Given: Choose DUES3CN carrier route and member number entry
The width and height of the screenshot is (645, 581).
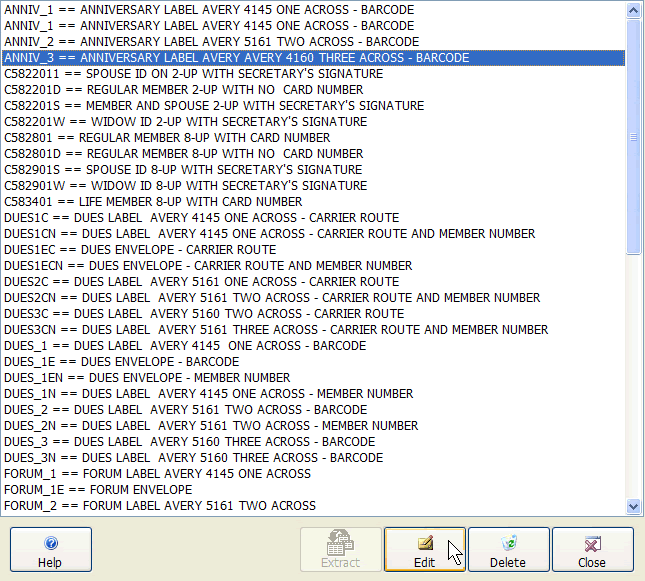Looking at the screenshot, I should (x=276, y=330).
